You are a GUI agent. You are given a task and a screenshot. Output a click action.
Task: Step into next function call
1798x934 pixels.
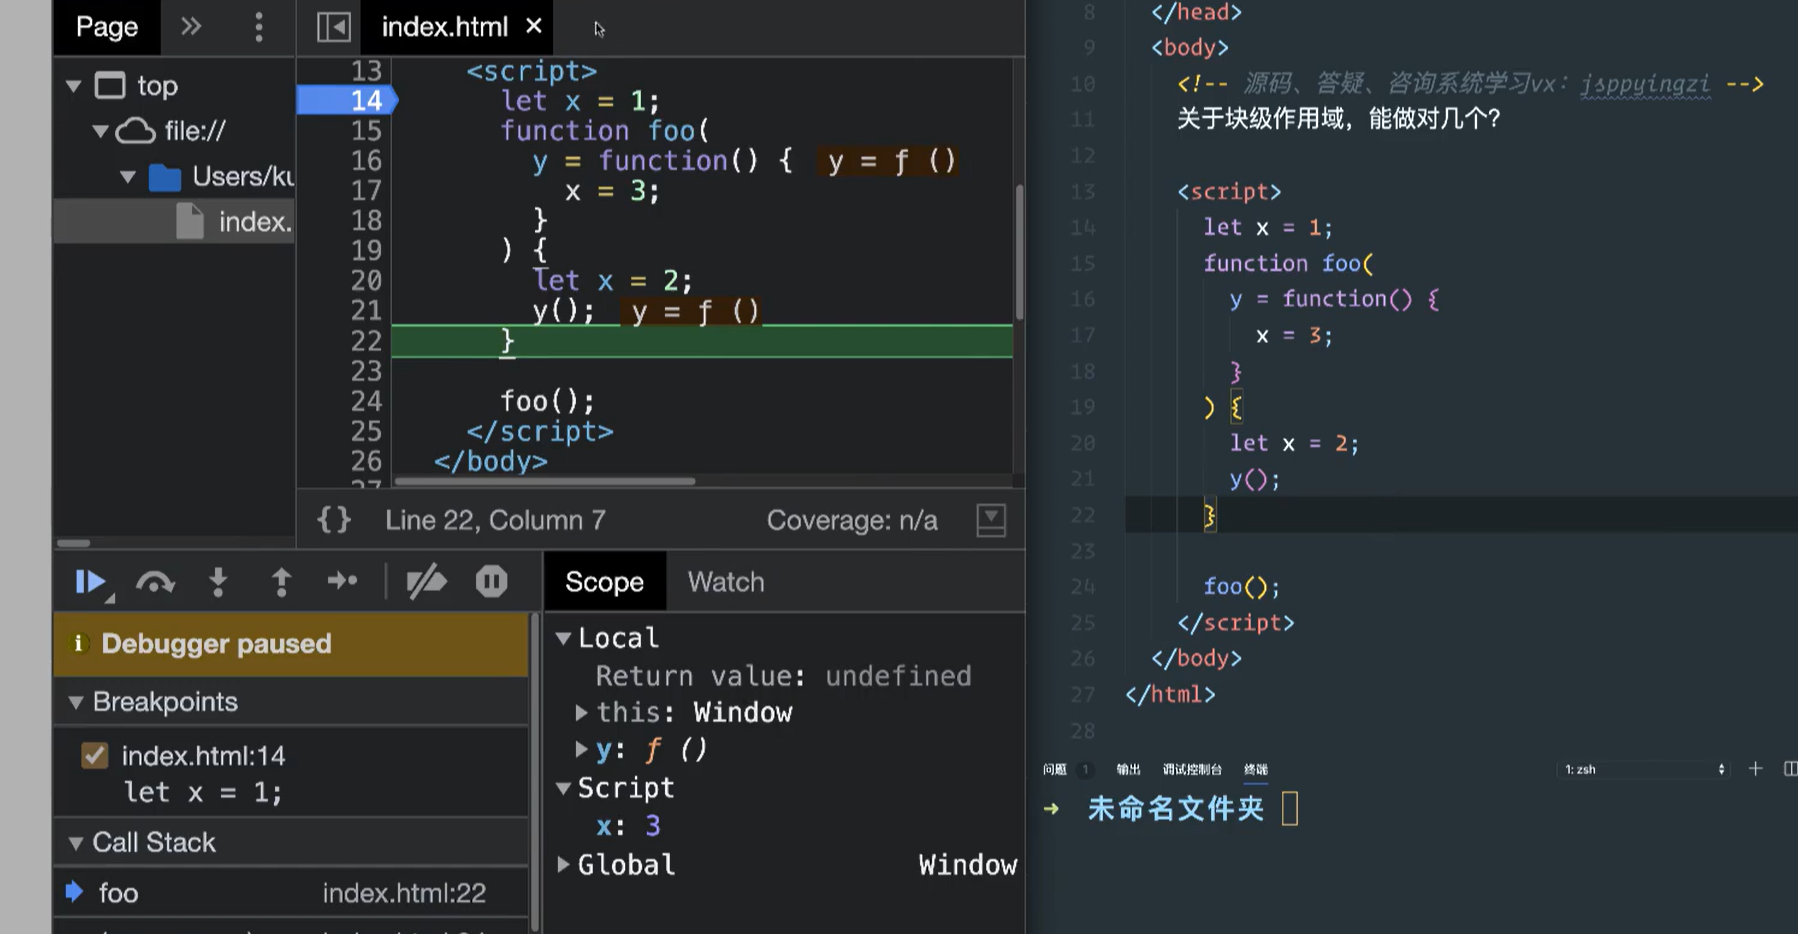point(218,582)
